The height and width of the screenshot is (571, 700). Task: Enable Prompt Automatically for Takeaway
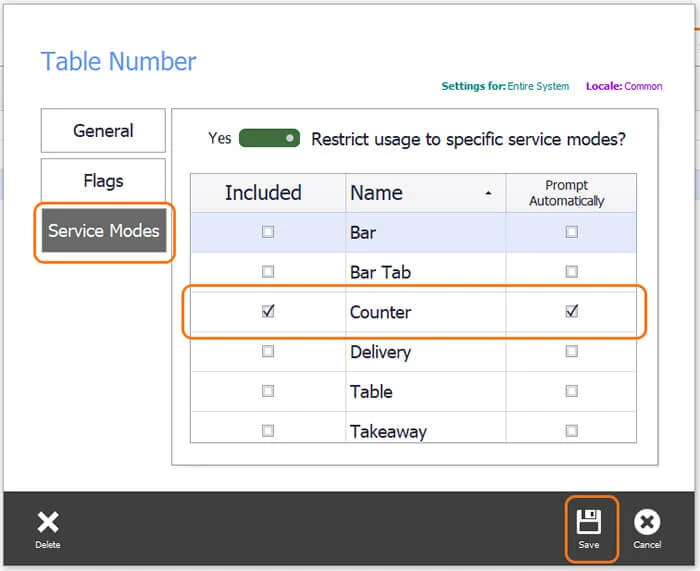point(571,431)
